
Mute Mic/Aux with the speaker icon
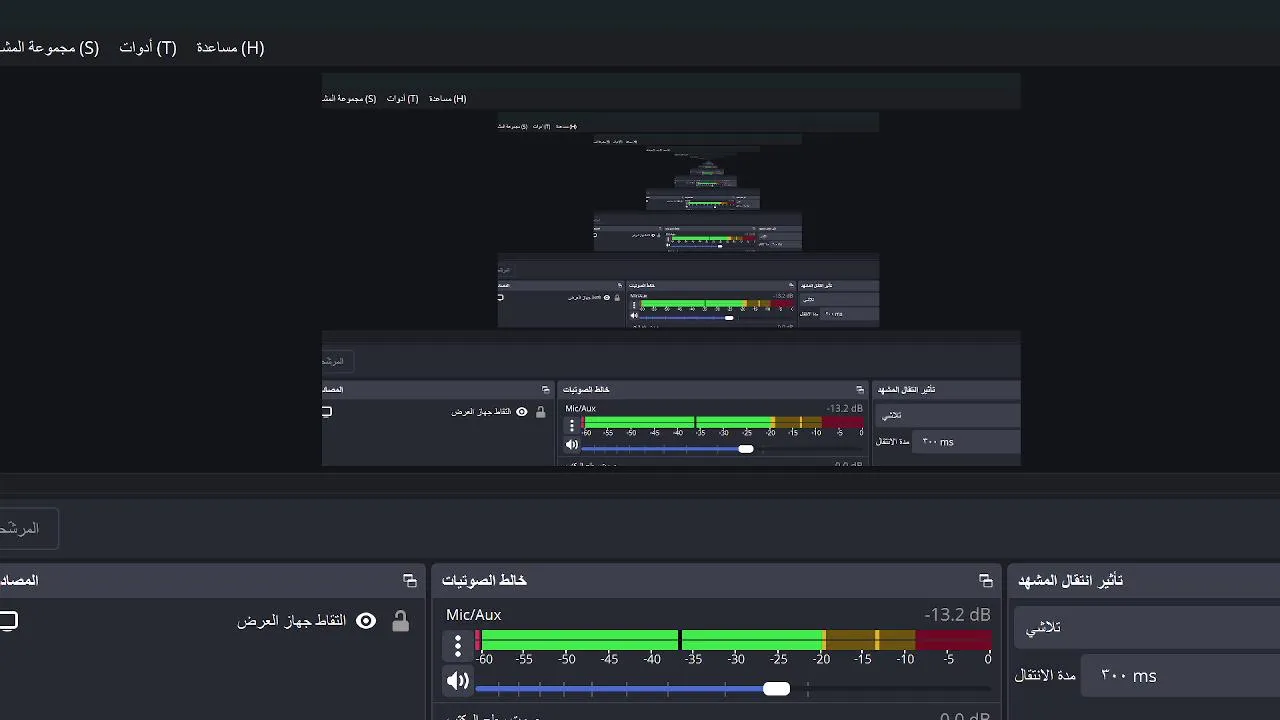(x=458, y=681)
